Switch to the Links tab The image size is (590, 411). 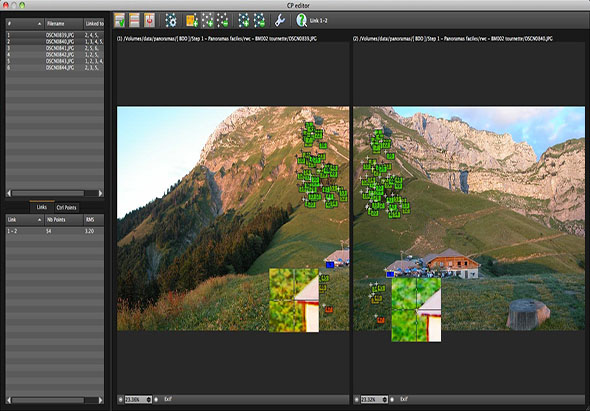pyautogui.click(x=42, y=207)
